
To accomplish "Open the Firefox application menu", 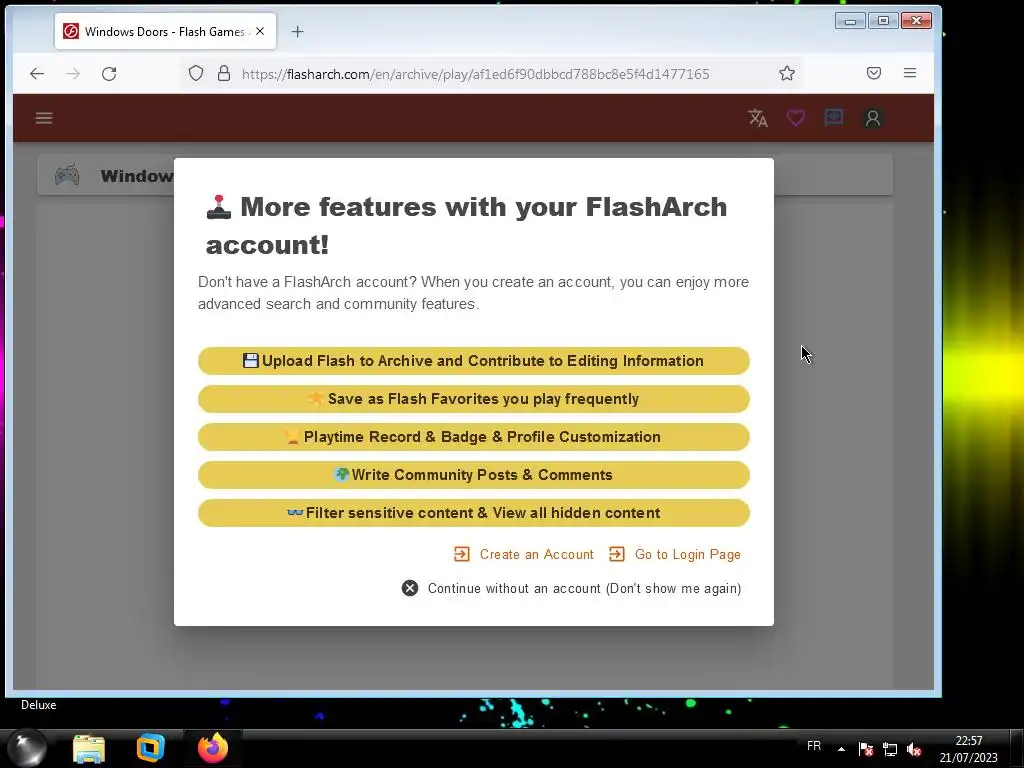I will pos(910,73).
